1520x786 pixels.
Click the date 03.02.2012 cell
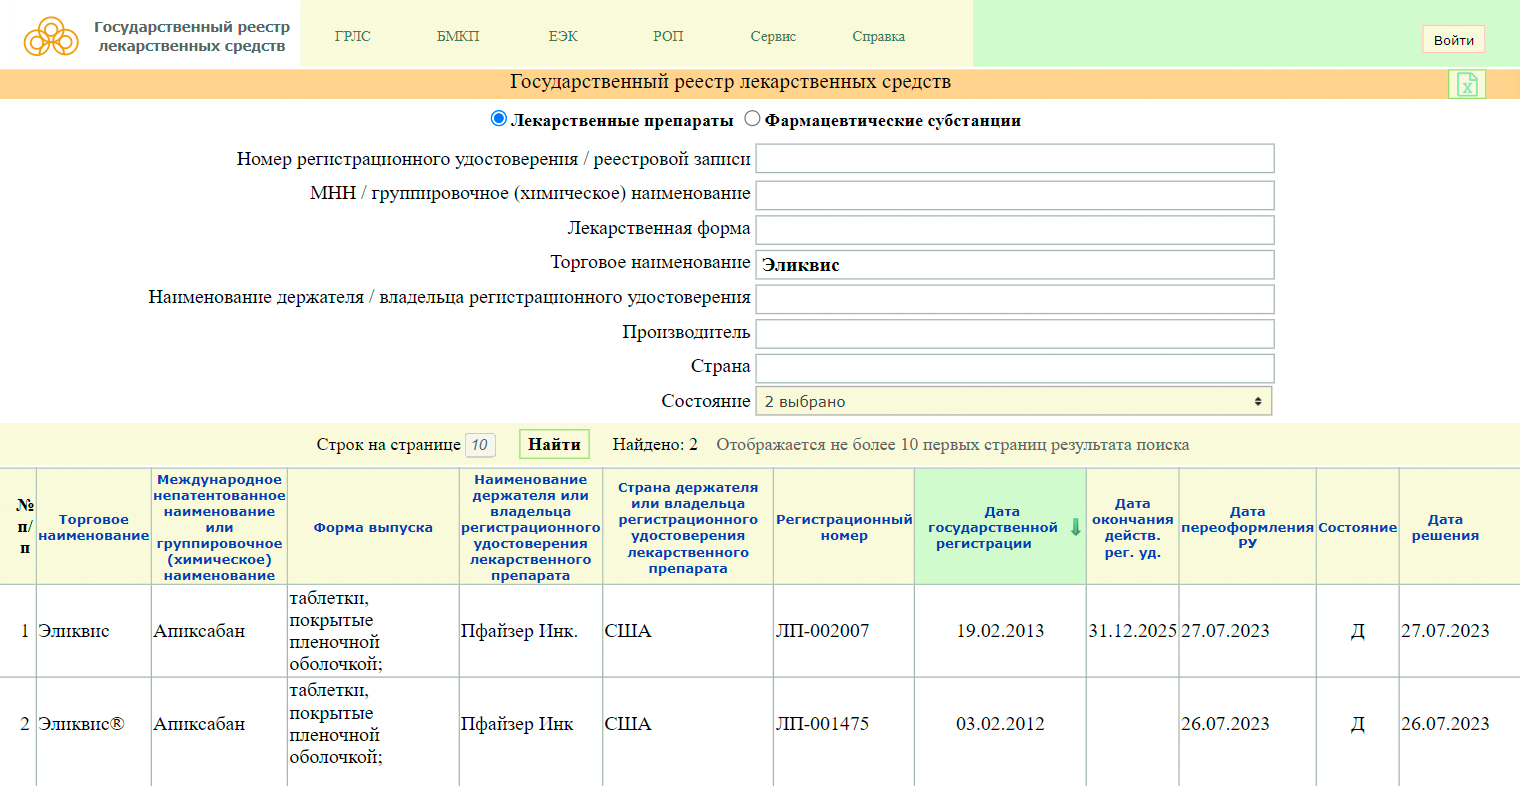[1000, 724]
